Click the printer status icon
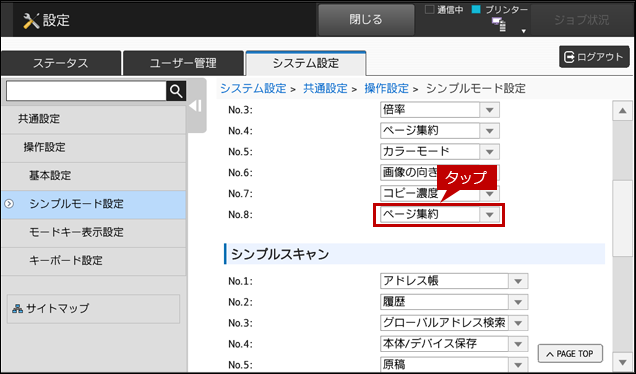This screenshot has width=636, height=374. coord(498,25)
